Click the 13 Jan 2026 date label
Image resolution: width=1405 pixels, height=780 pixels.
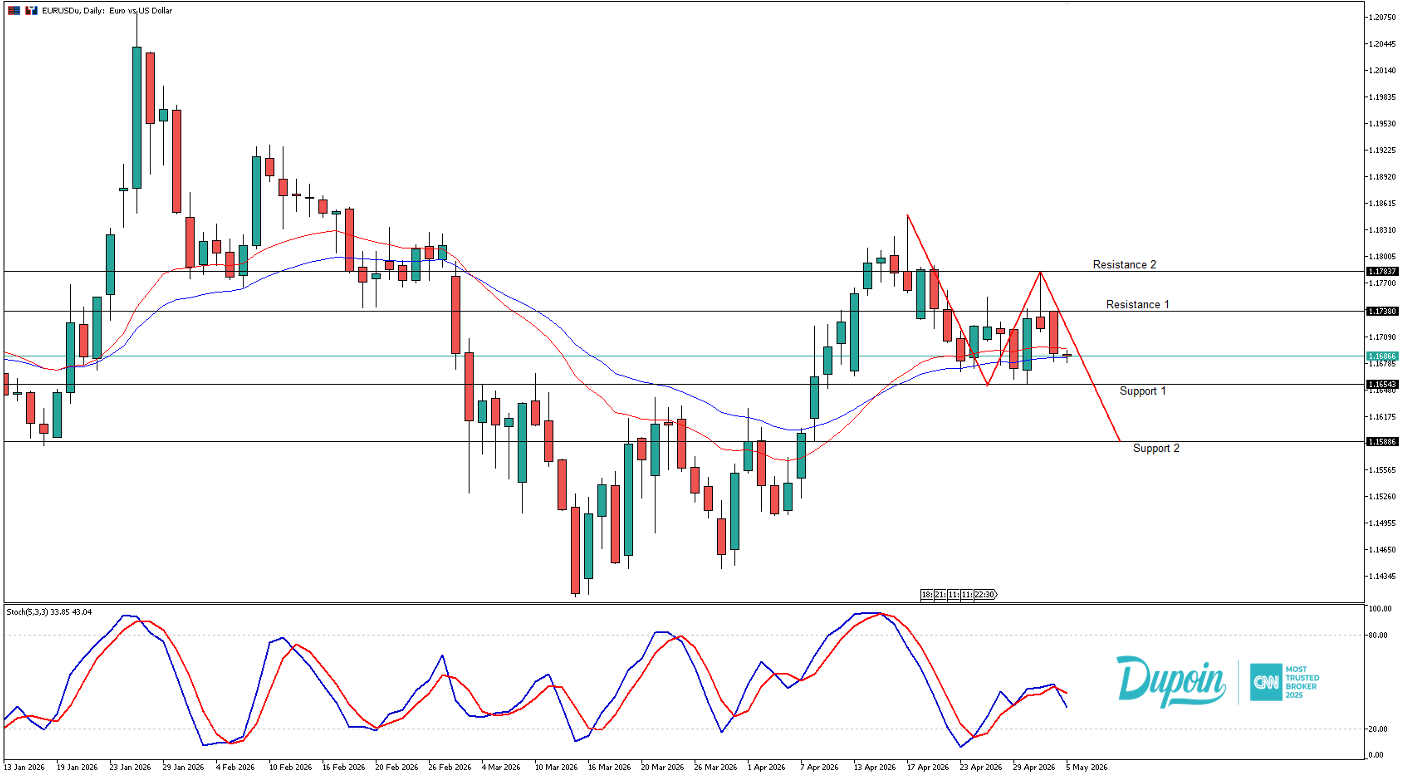[24, 767]
